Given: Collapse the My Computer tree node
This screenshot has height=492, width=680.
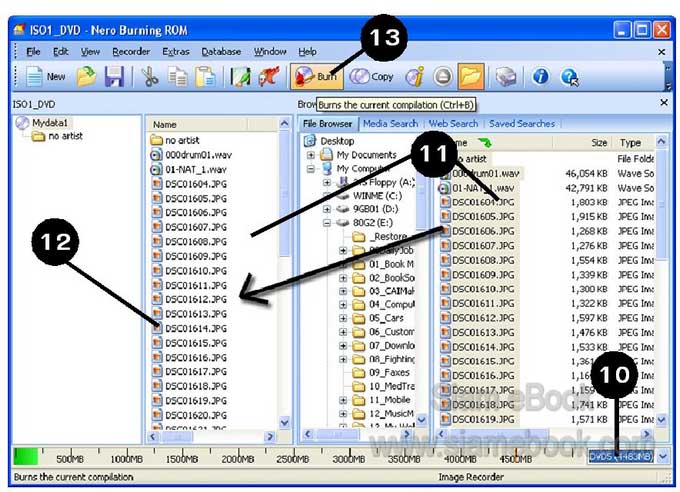Looking at the screenshot, I should point(311,169).
